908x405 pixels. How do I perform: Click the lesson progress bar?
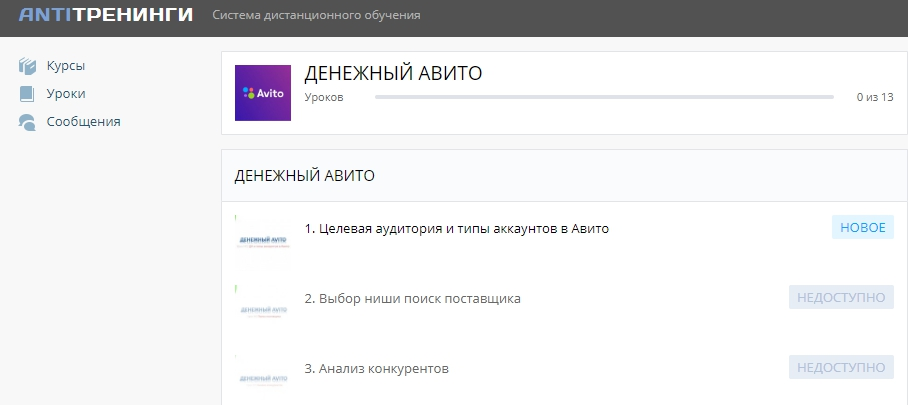tap(604, 97)
